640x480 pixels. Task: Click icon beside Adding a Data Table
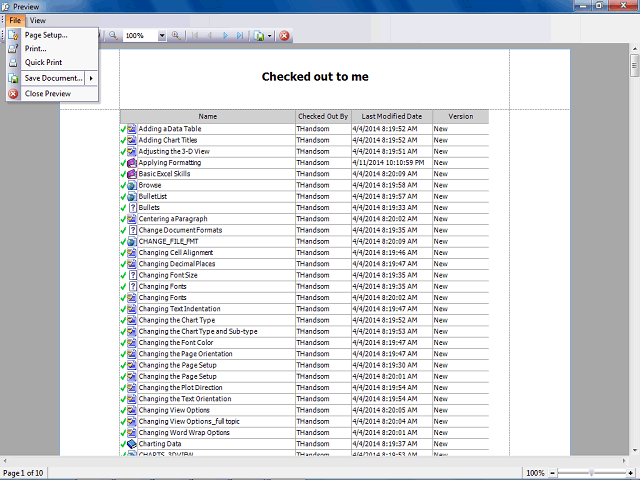[x=131, y=129]
